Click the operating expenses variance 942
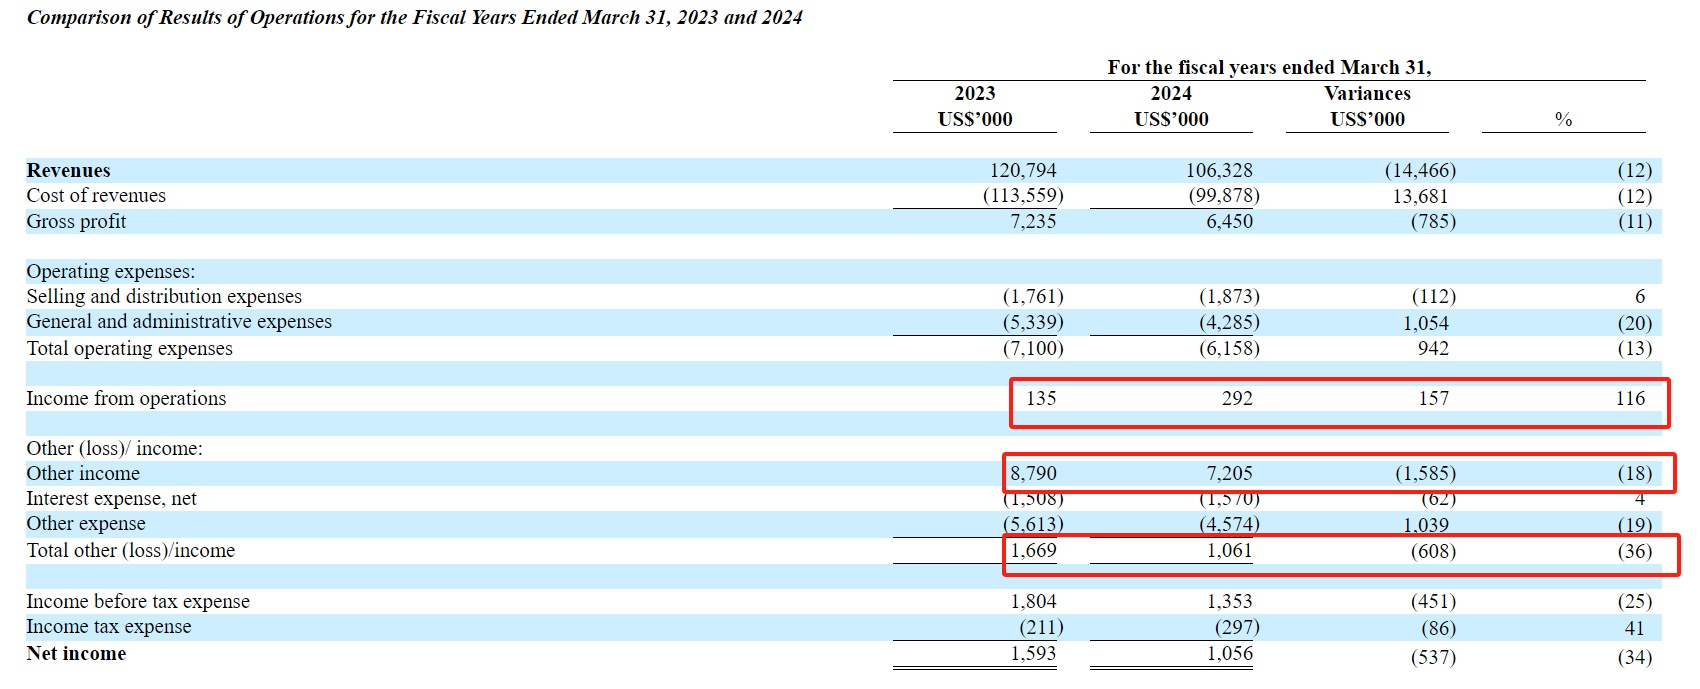 [x=1433, y=348]
